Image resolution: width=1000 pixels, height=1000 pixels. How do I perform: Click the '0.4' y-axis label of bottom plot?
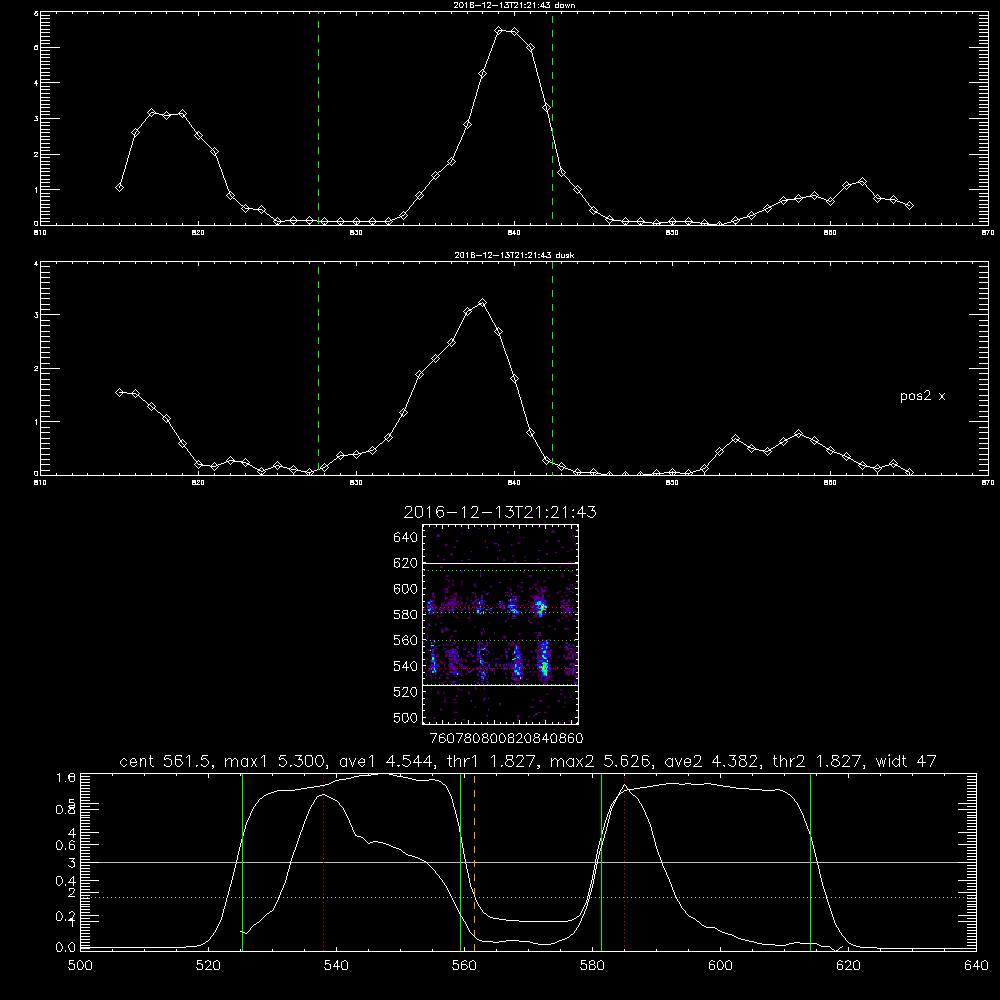65,881
